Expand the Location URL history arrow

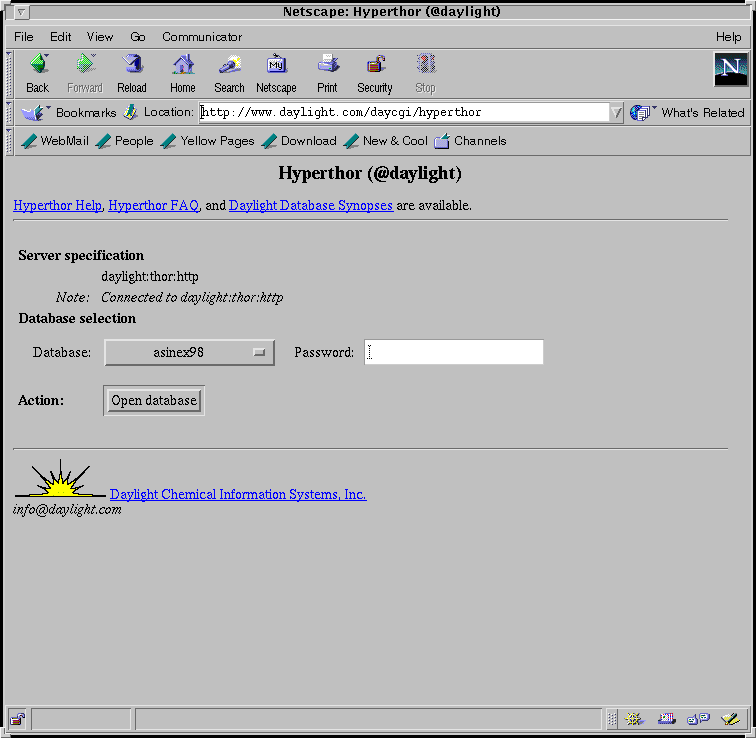click(616, 113)
